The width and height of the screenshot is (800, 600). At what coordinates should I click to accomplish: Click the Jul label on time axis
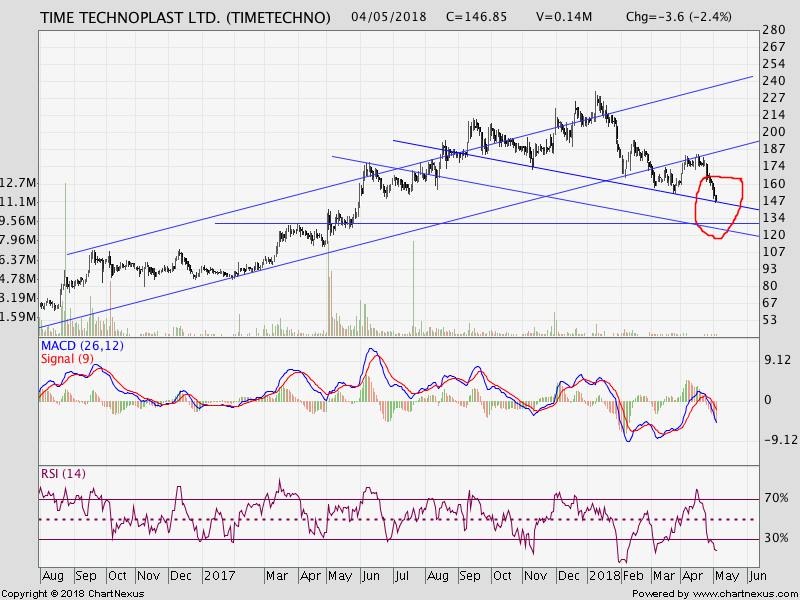click(402, 576)
